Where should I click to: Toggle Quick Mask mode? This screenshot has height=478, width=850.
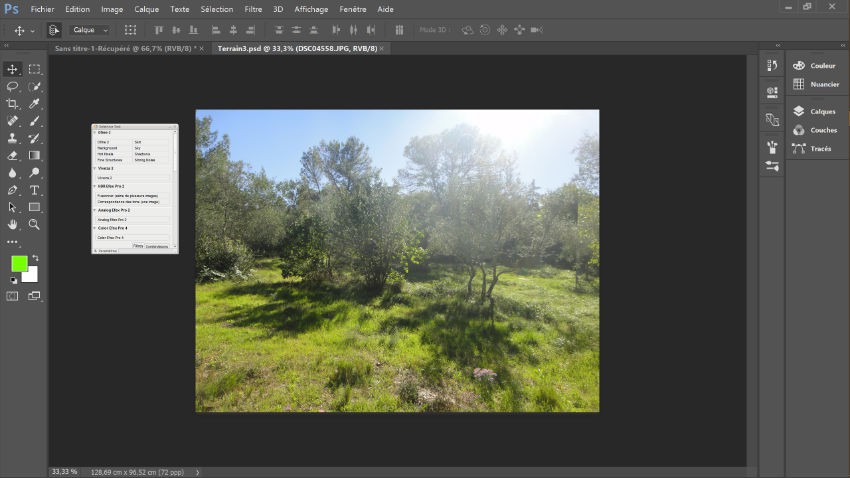(13, 296)
